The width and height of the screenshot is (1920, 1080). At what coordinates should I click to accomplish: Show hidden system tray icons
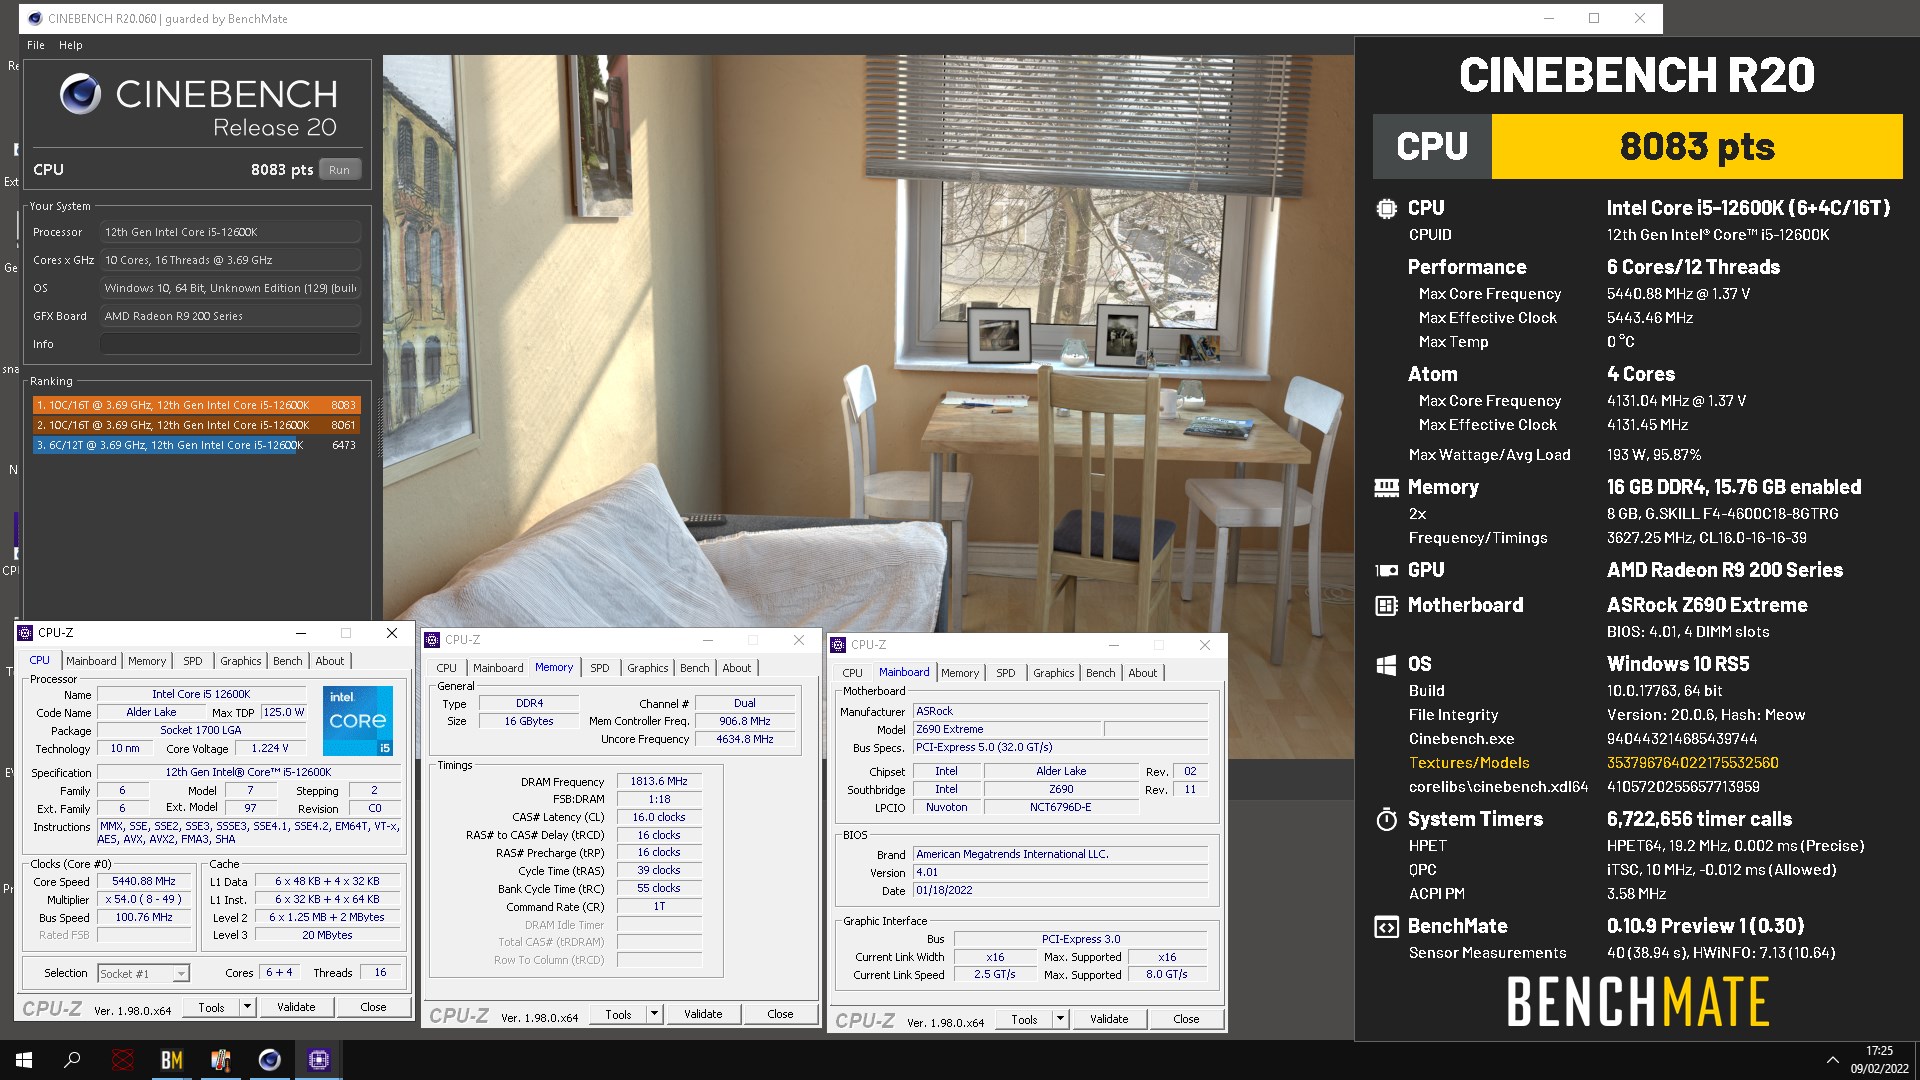1832,1060
